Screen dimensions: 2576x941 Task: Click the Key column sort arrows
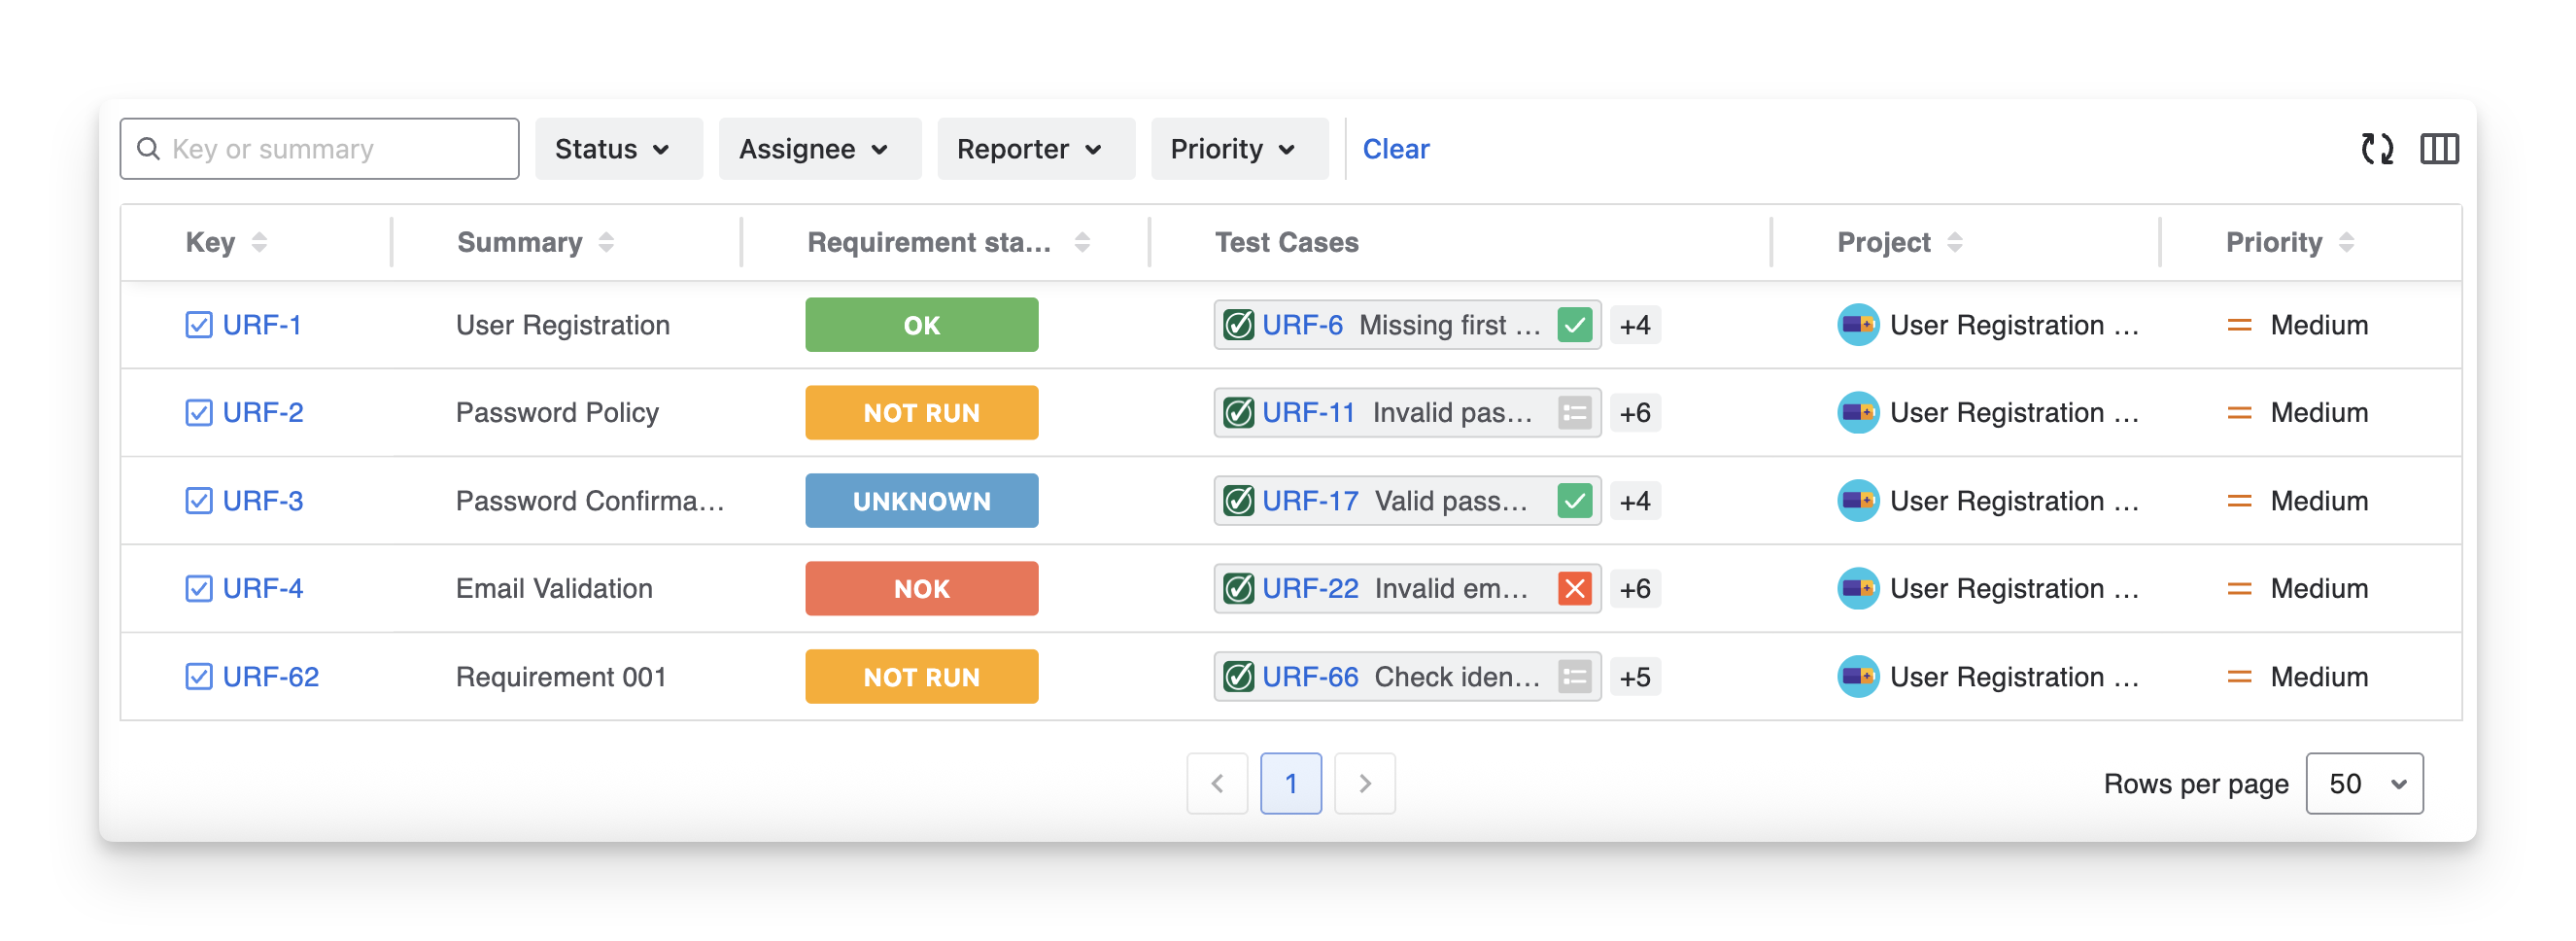click(x=259, y=242)
